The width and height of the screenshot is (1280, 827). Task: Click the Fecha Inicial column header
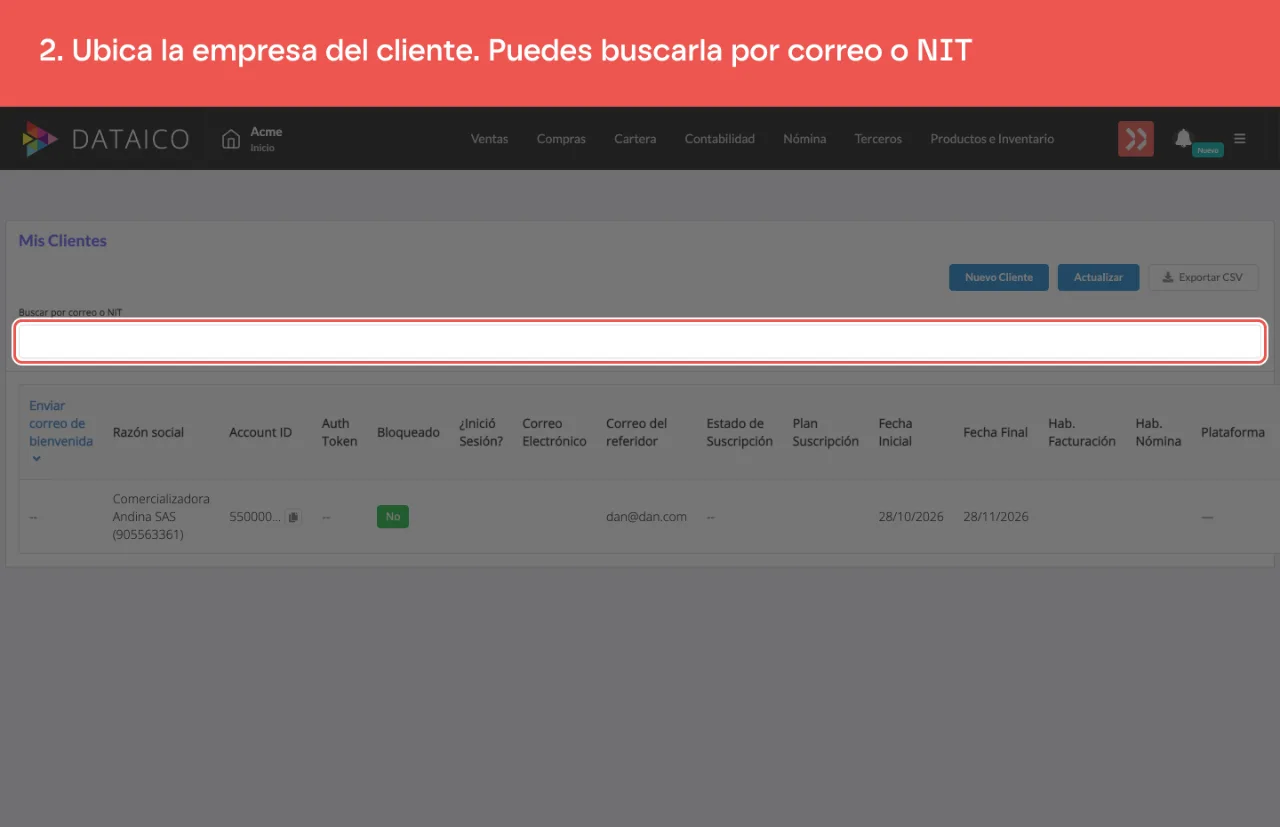click(x=895, y=432)
